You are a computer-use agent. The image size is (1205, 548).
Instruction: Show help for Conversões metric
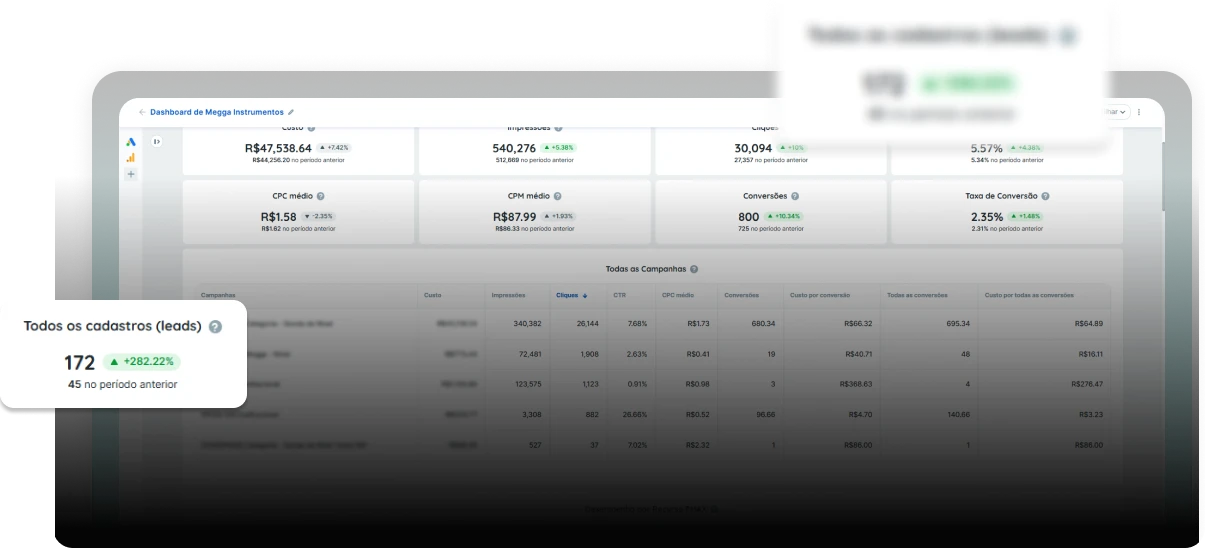click(795, 197)
